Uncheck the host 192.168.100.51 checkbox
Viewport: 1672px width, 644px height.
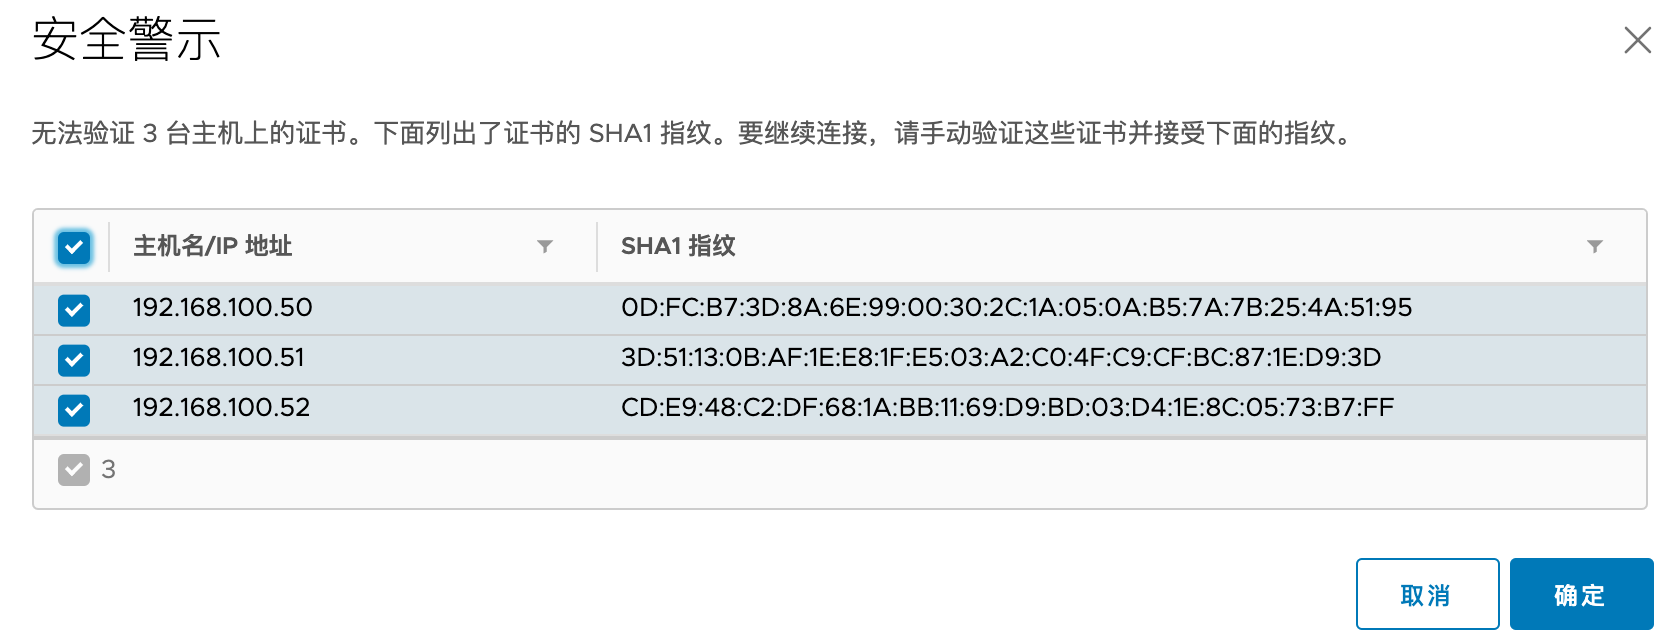click(74, 360)
